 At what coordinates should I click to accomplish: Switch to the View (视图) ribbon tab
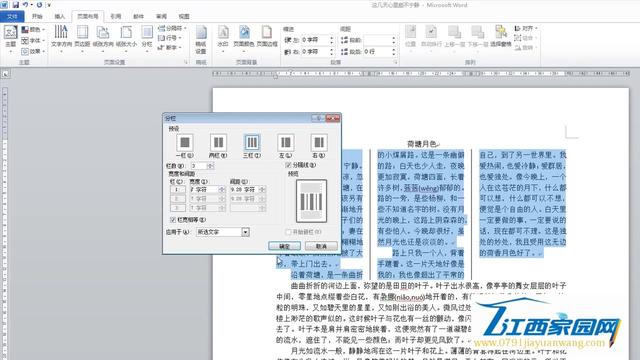184,16
